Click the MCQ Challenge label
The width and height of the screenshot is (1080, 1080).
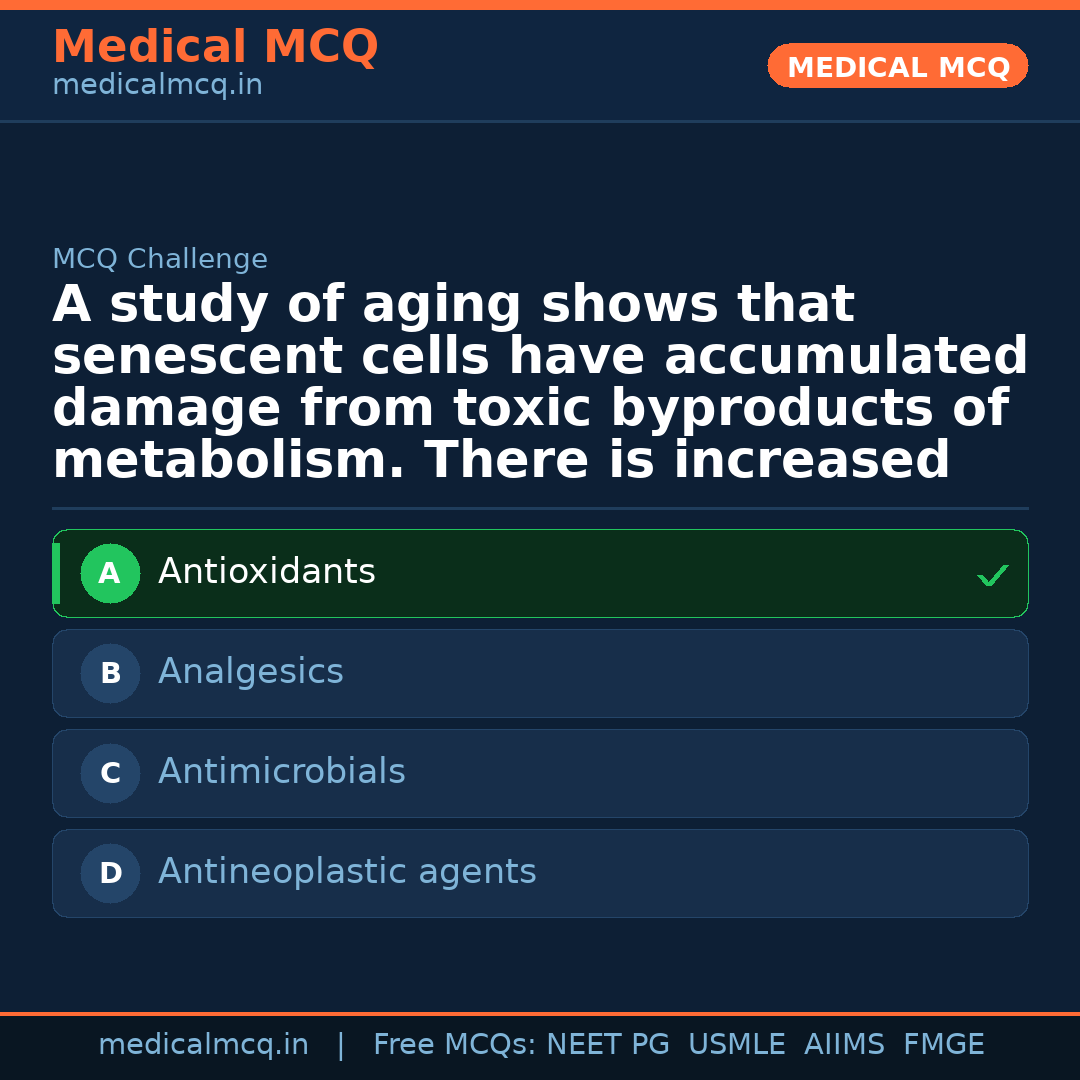tap(160, 260)
